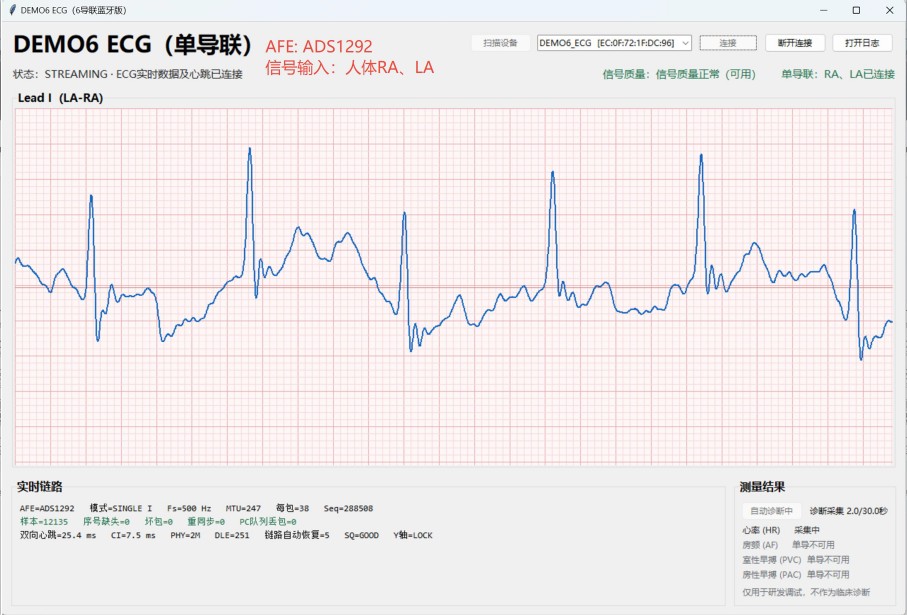Close the DEMO6 ECG window
The width and height of the screenshot is (907, 615).
click(890, 10)
